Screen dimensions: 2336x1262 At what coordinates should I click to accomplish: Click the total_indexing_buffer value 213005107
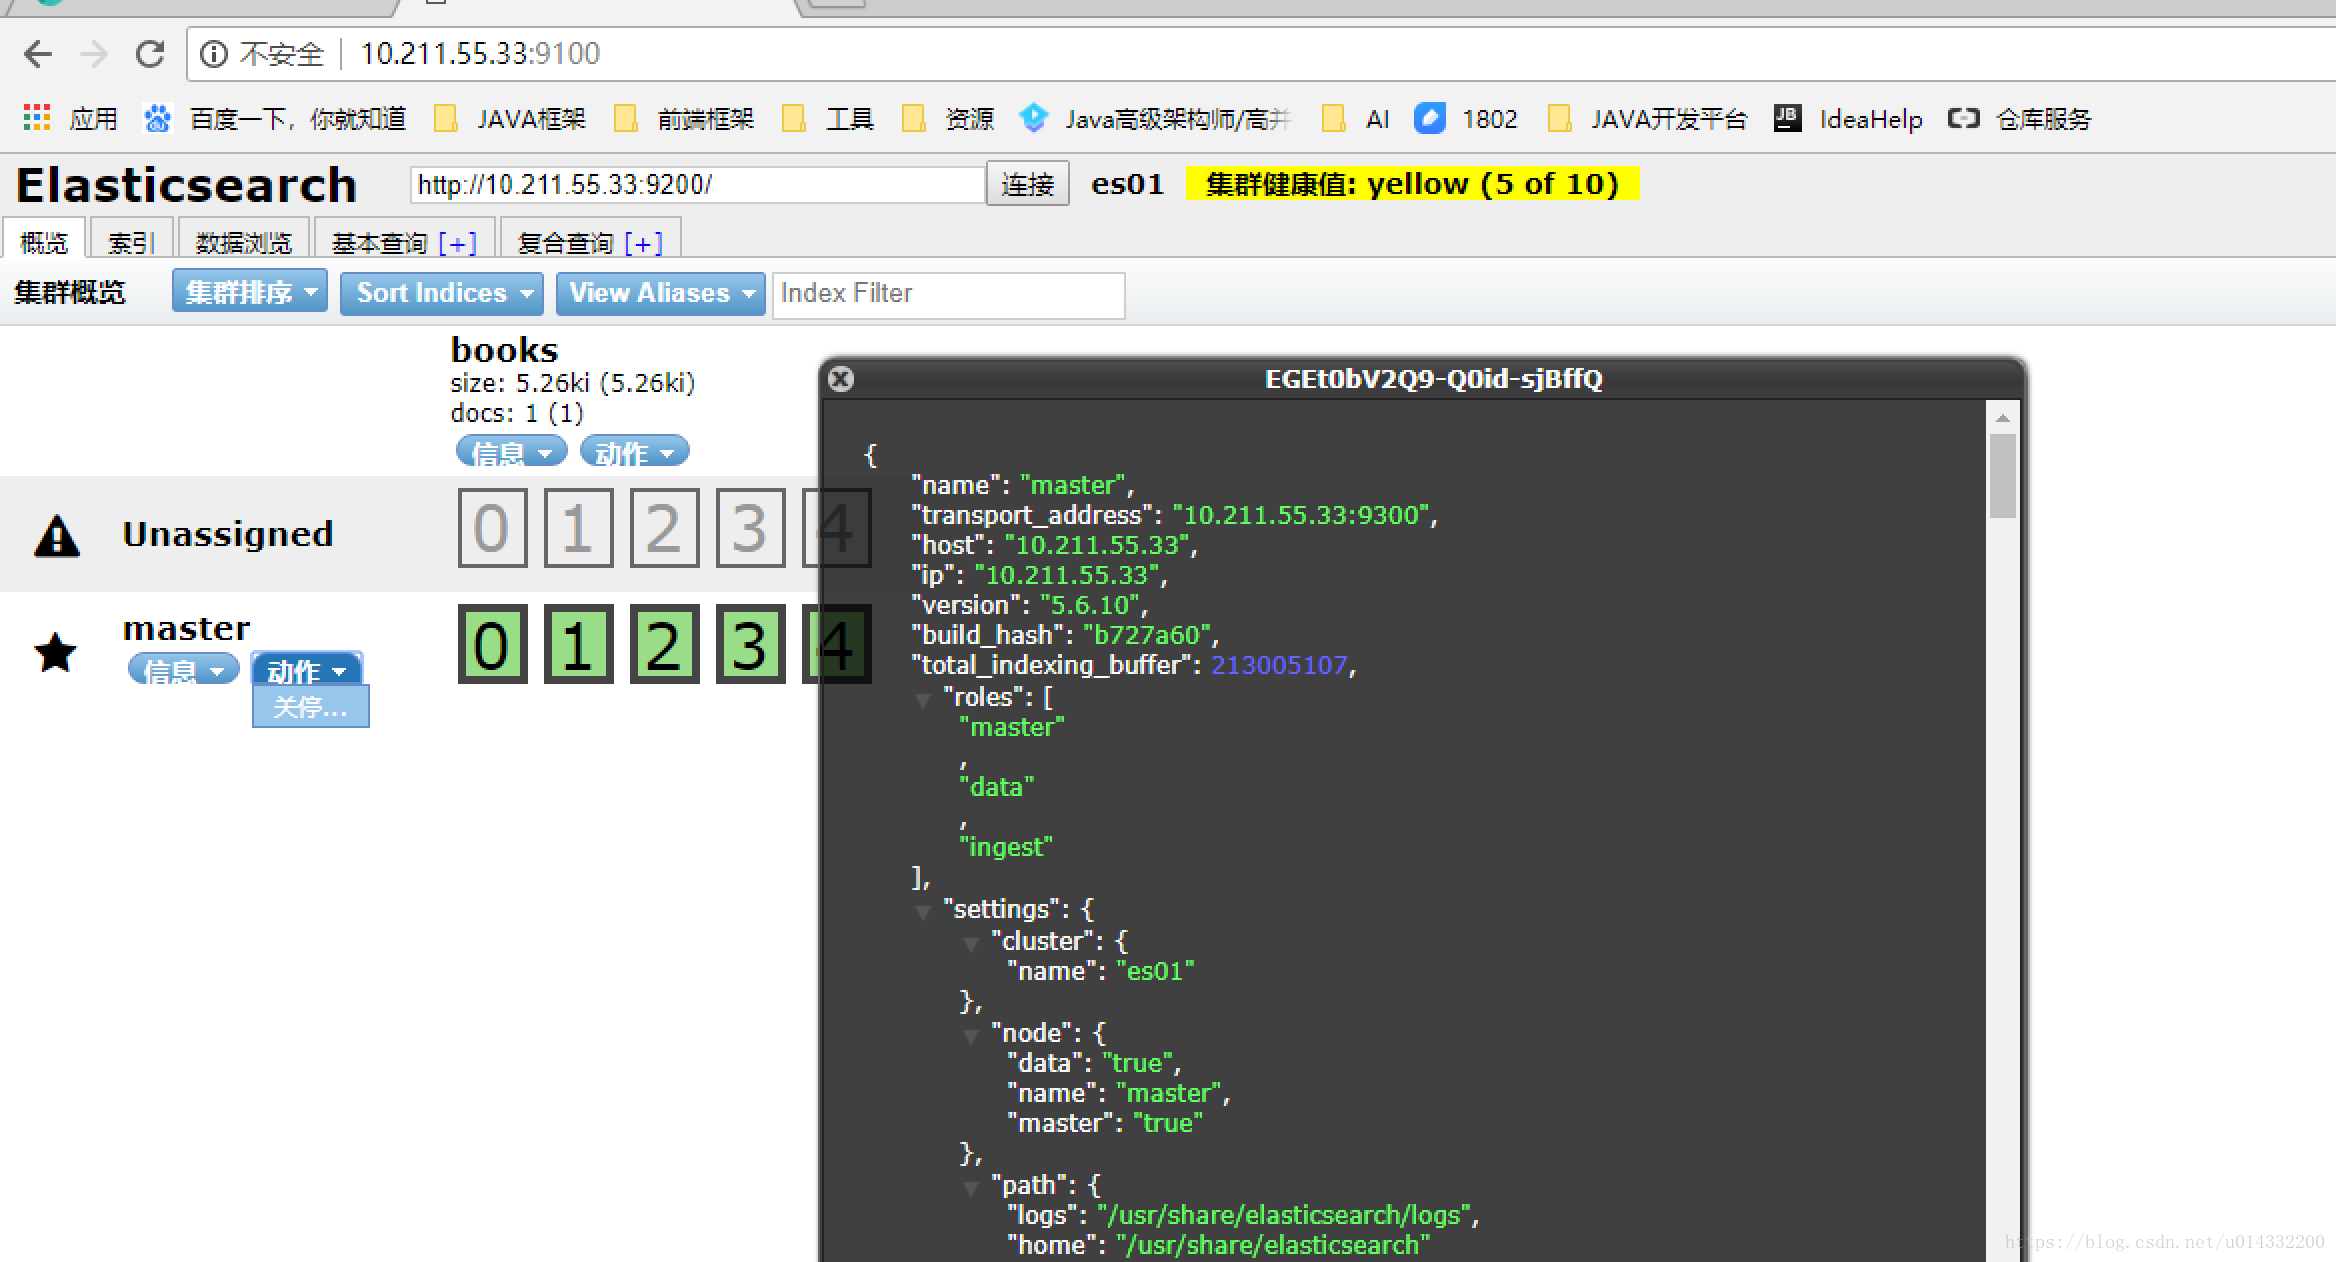pyautogui.click(x=1279, y=665)
